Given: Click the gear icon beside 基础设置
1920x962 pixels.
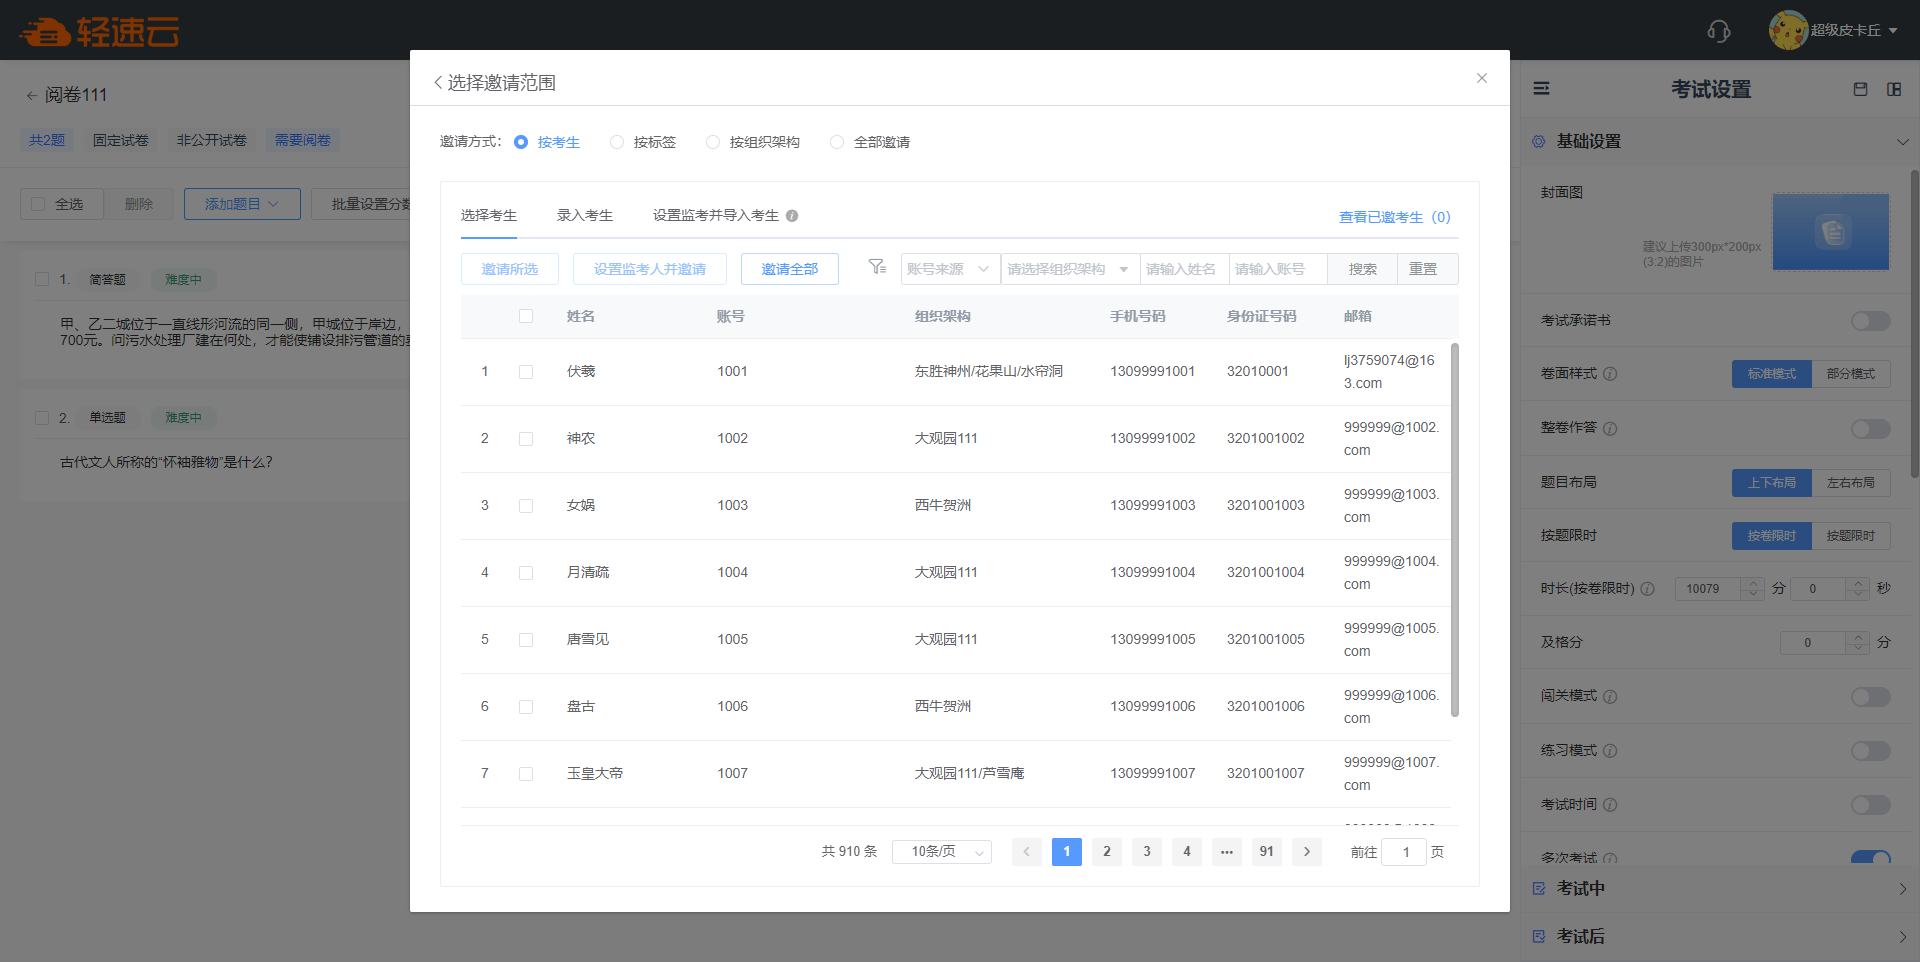Looking at the screenshot, I should (x=1539, y=142).
